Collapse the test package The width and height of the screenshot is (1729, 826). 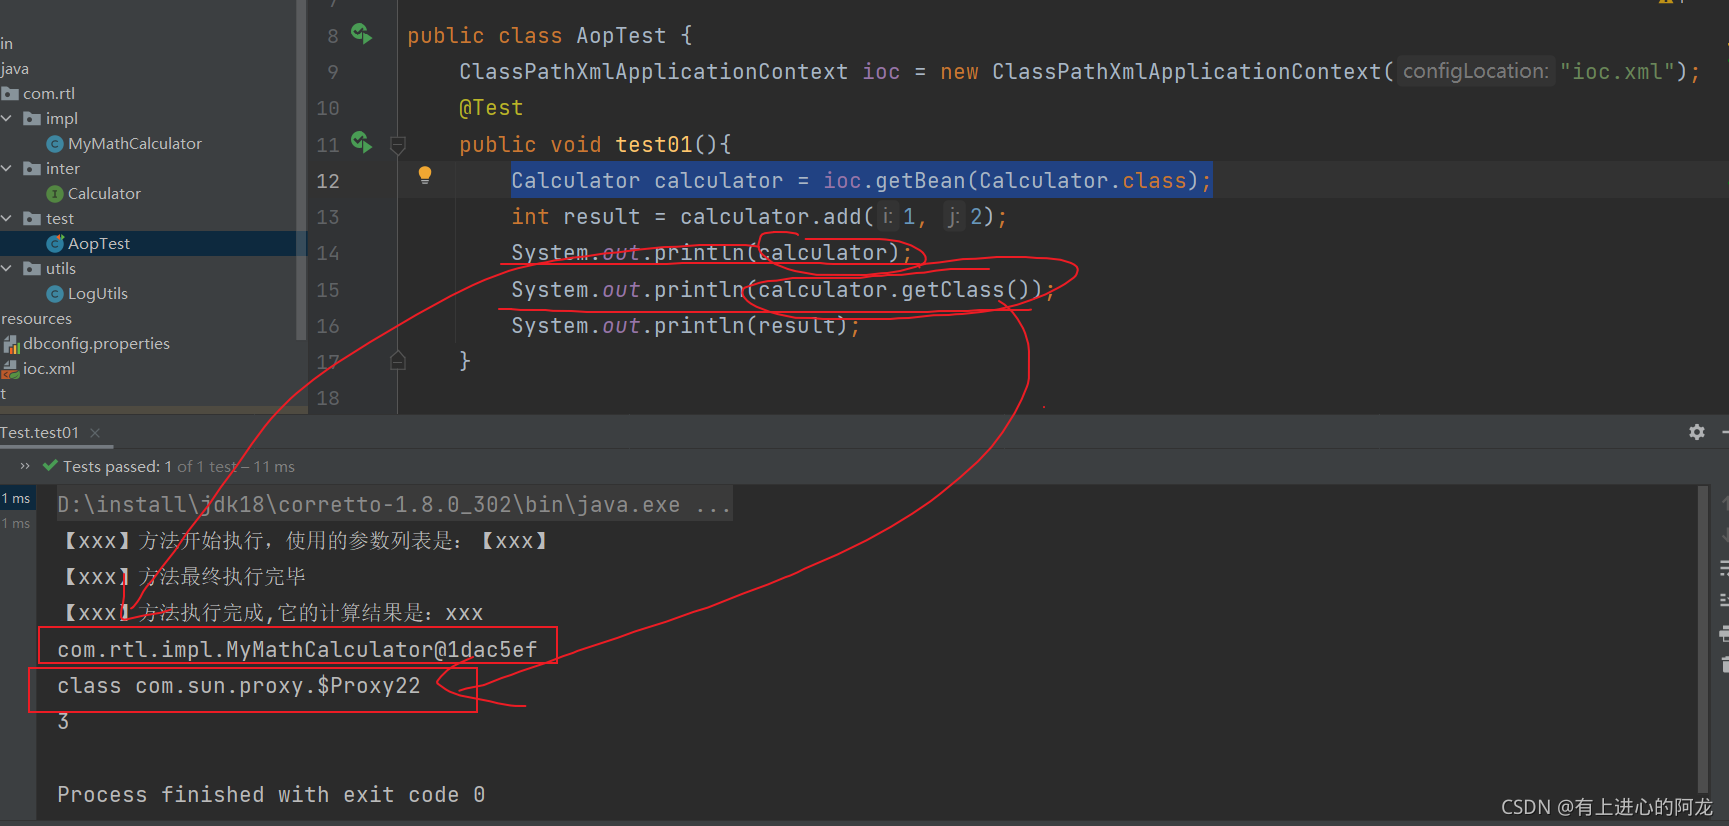[7, 218]
